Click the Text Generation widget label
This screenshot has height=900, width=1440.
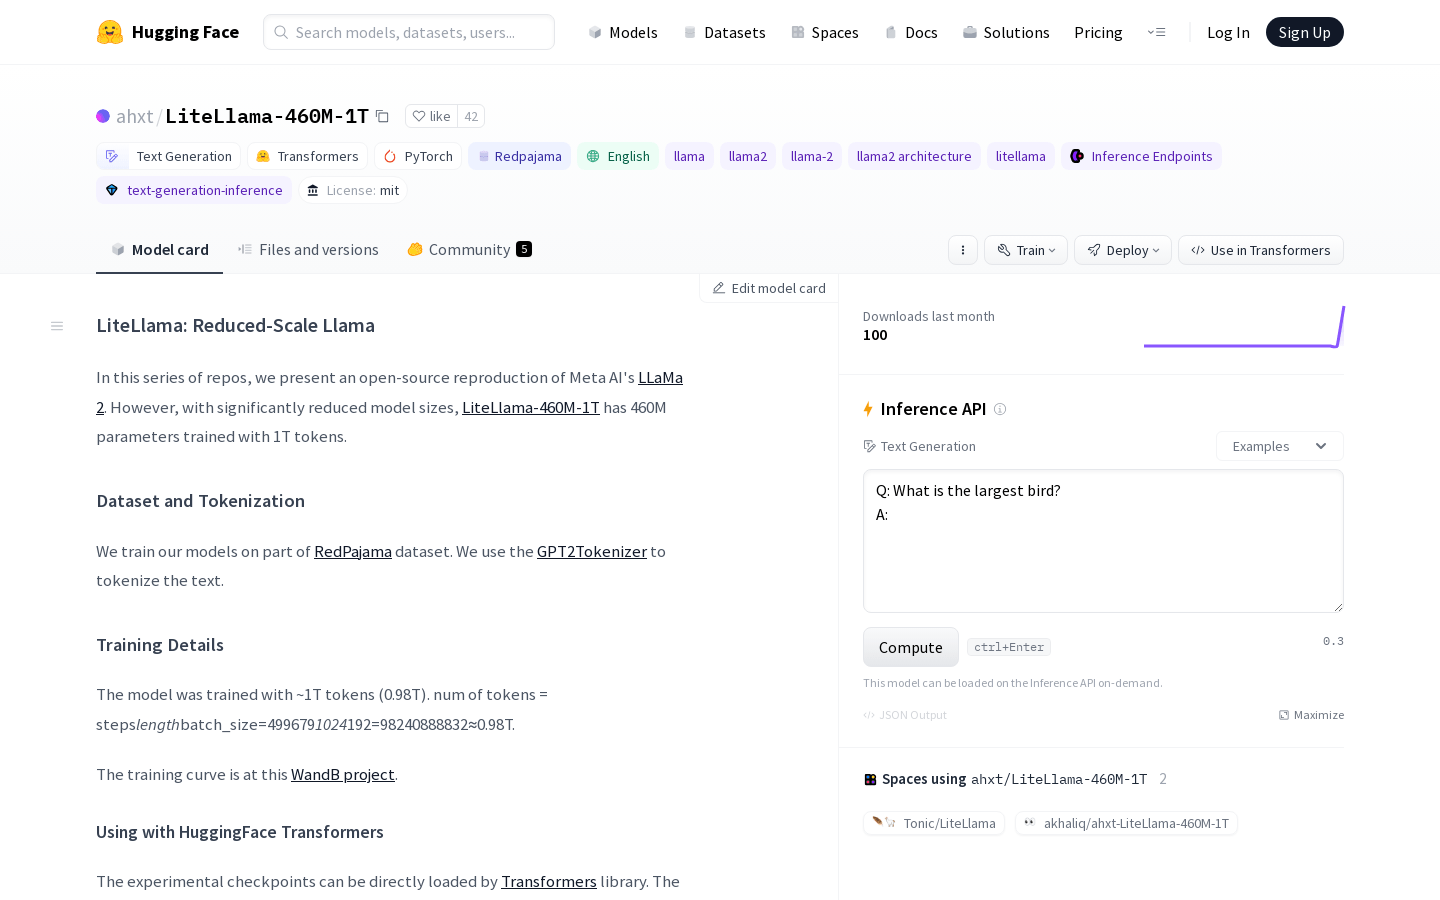pos(919,446)
